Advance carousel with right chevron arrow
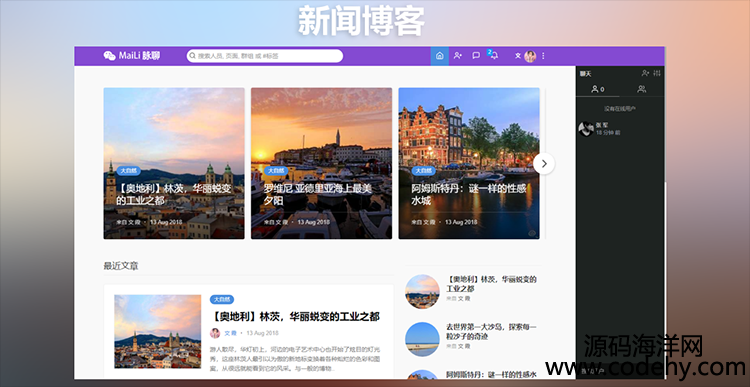 [544, 164]
